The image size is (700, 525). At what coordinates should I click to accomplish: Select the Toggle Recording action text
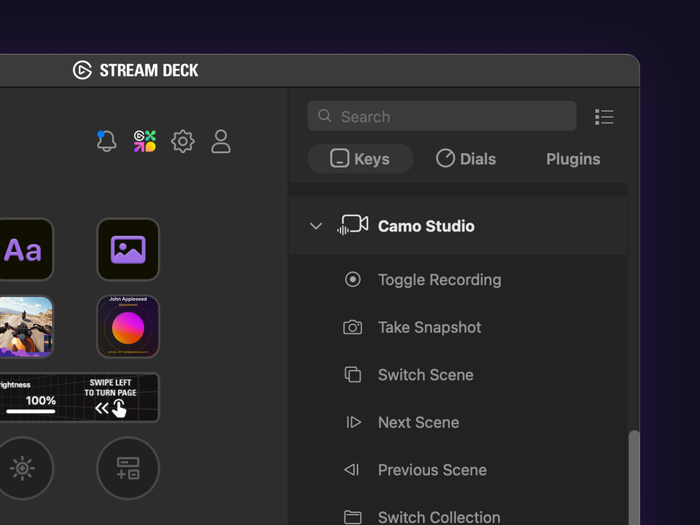(440, 280)
